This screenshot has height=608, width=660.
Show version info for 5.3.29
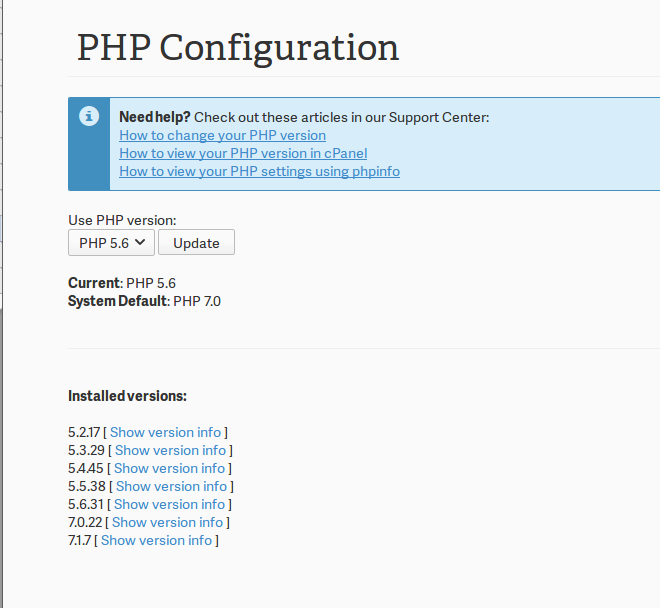(170, 450)
